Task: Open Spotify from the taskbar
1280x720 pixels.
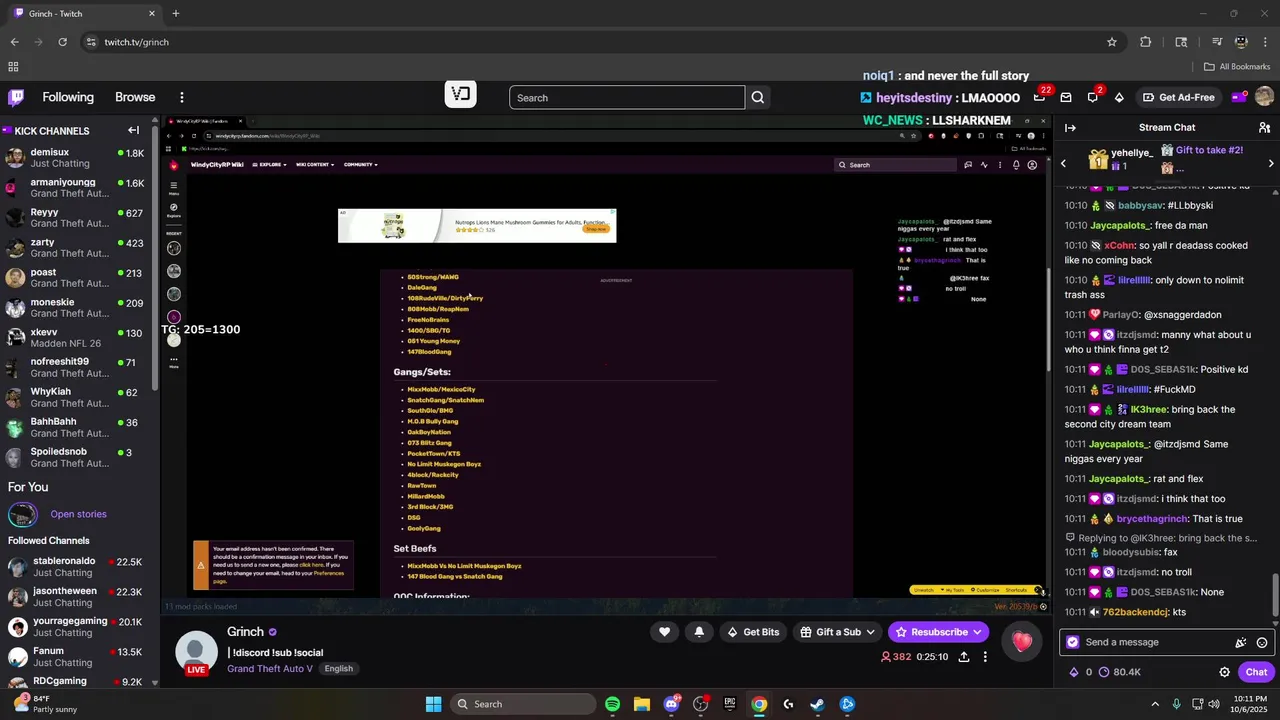Action: 612,704
